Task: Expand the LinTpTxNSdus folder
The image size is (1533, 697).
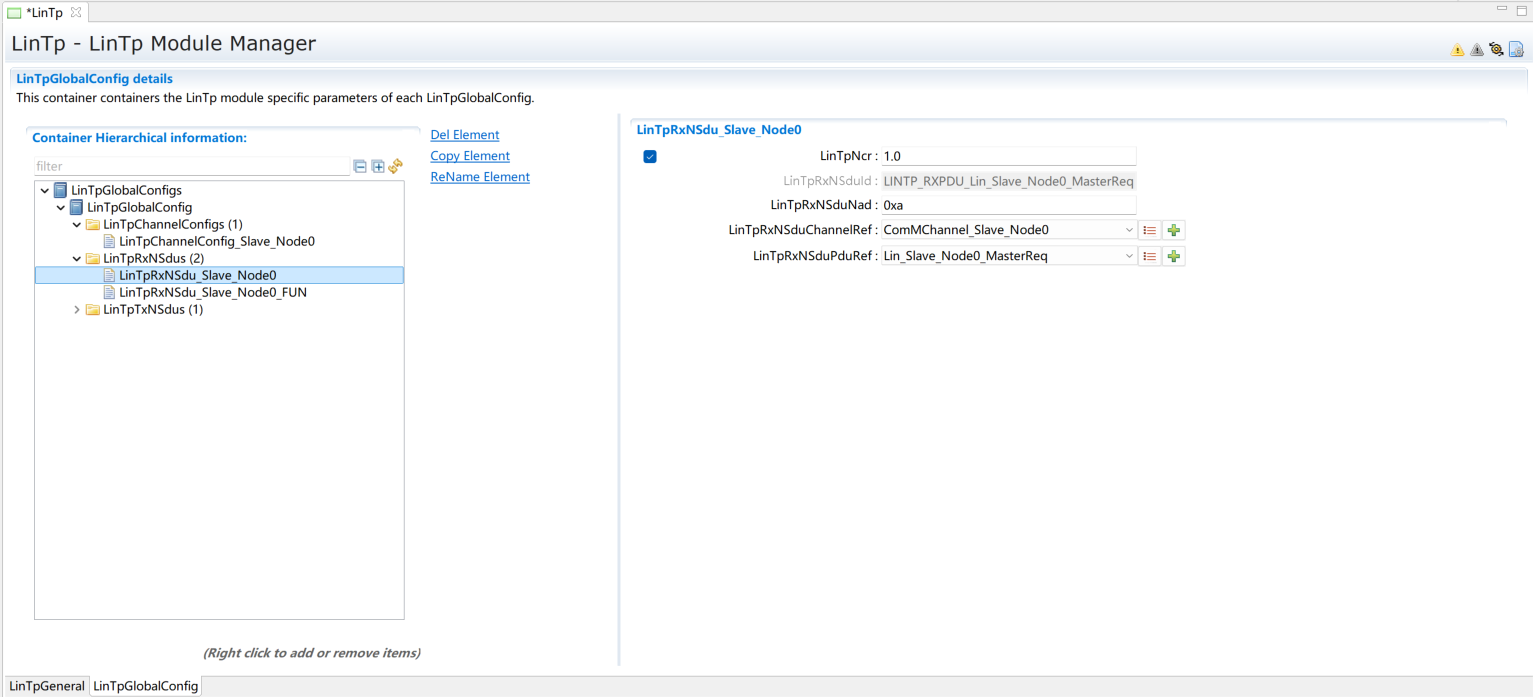Action: pos(77,310)
